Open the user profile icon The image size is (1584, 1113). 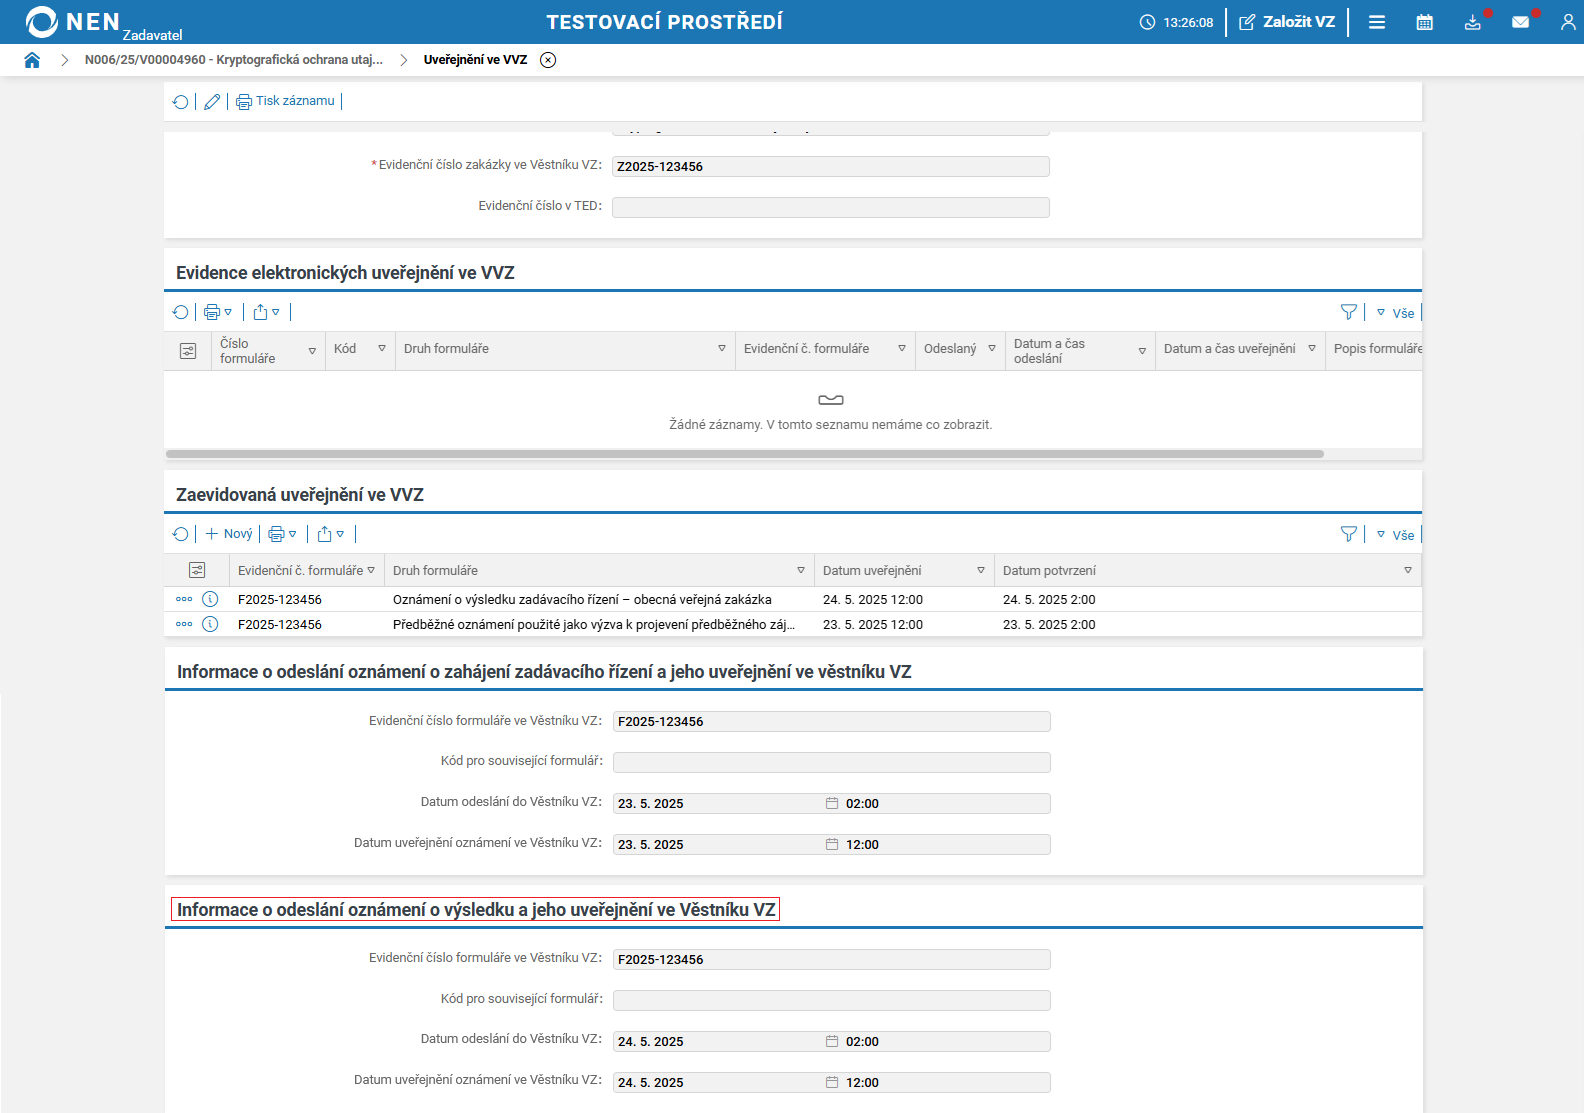[1567, 22]
